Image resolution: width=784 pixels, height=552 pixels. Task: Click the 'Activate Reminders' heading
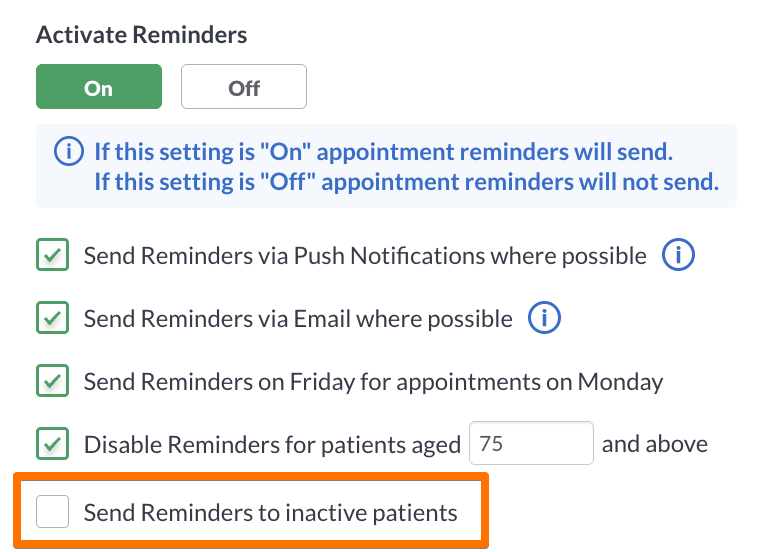[x=142, y=35]
